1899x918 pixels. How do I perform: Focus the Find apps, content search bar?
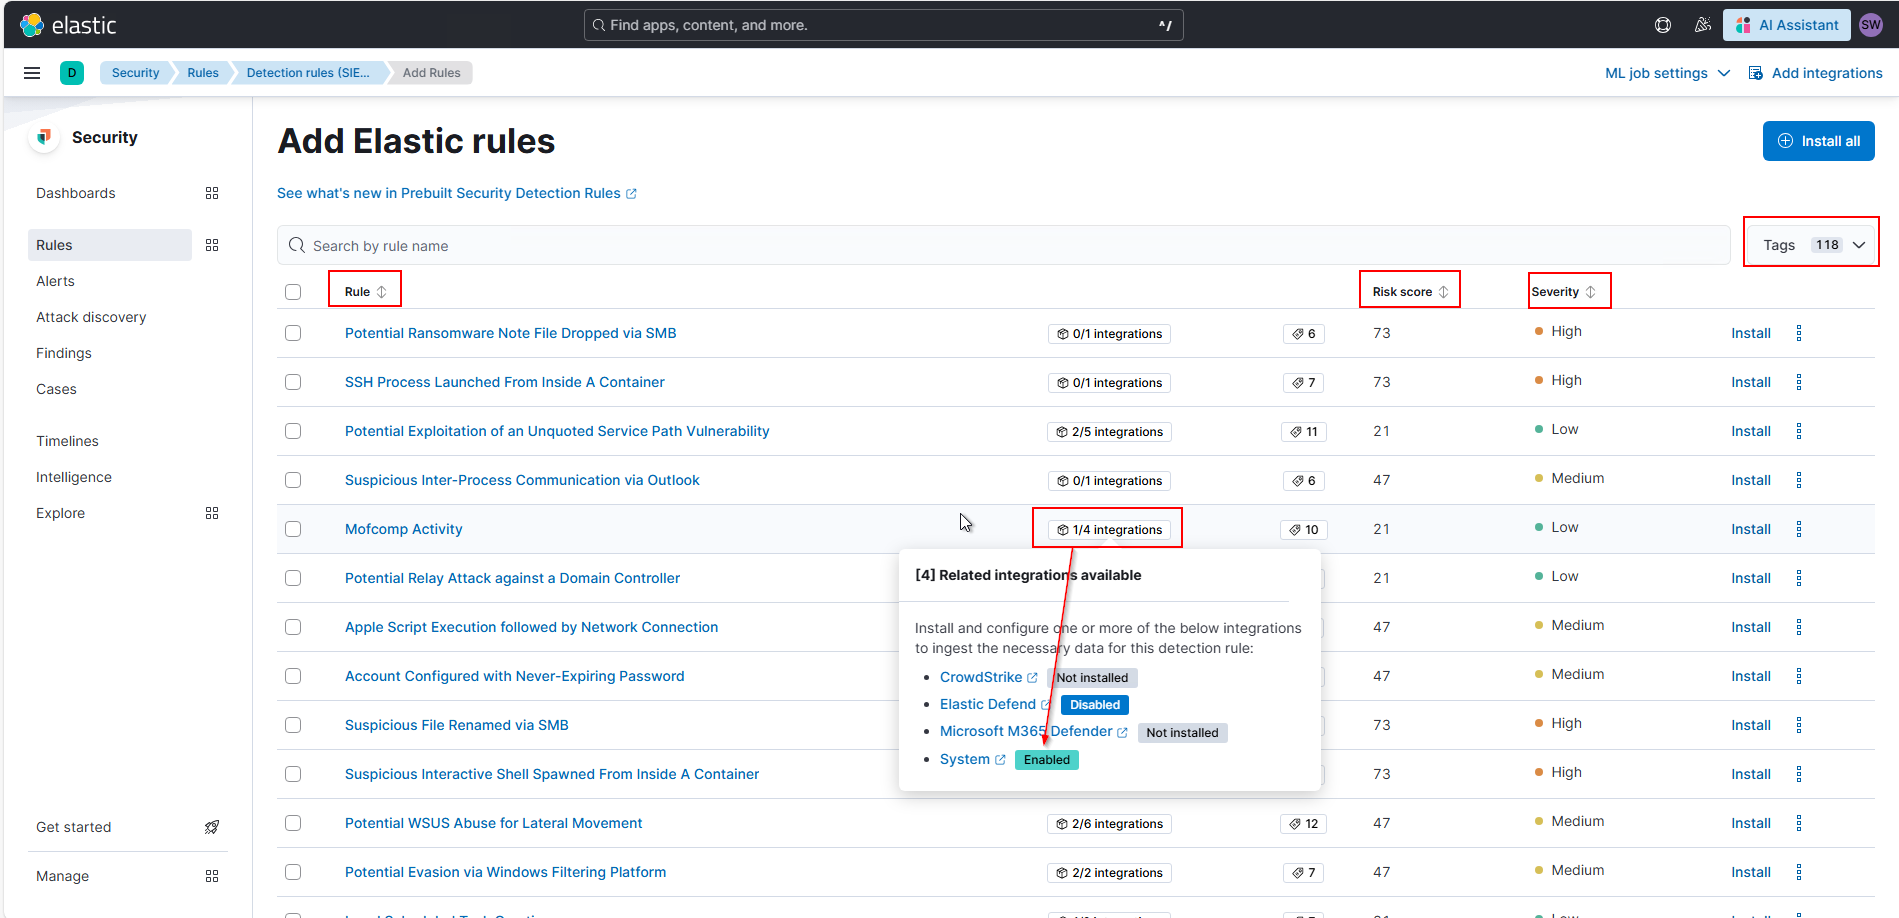(883, 25)
